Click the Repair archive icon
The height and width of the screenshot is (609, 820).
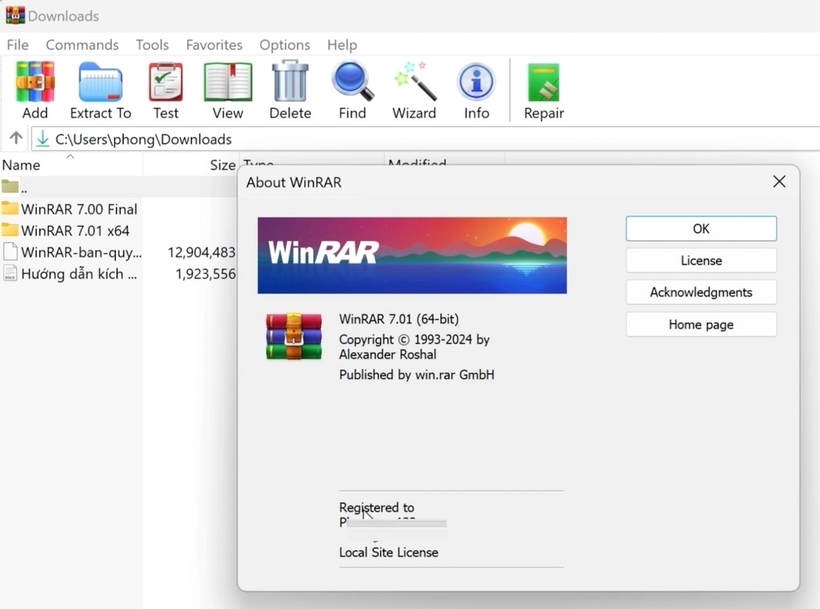point(544,90)
